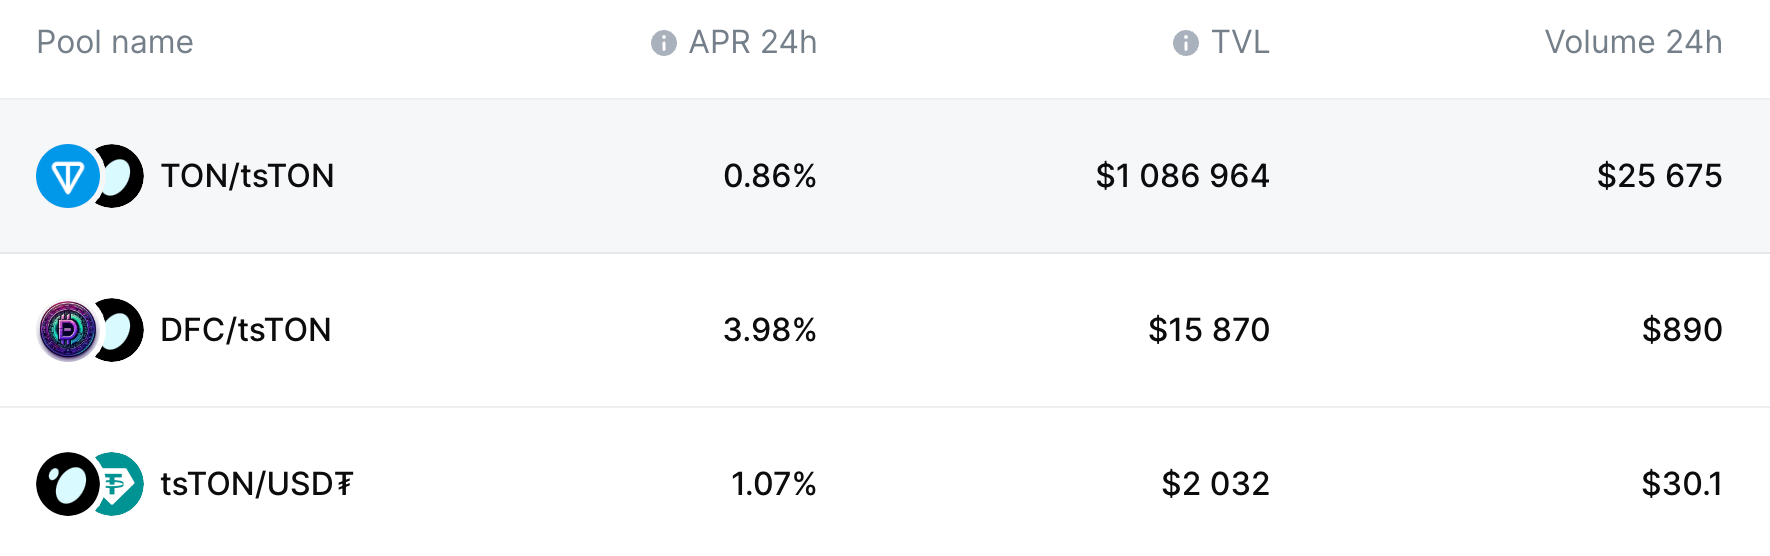Image resolution: width=1770 pixels, height=556 pixels.
Task: Open the DFC/tsTON pool
Action: [245, 330]
